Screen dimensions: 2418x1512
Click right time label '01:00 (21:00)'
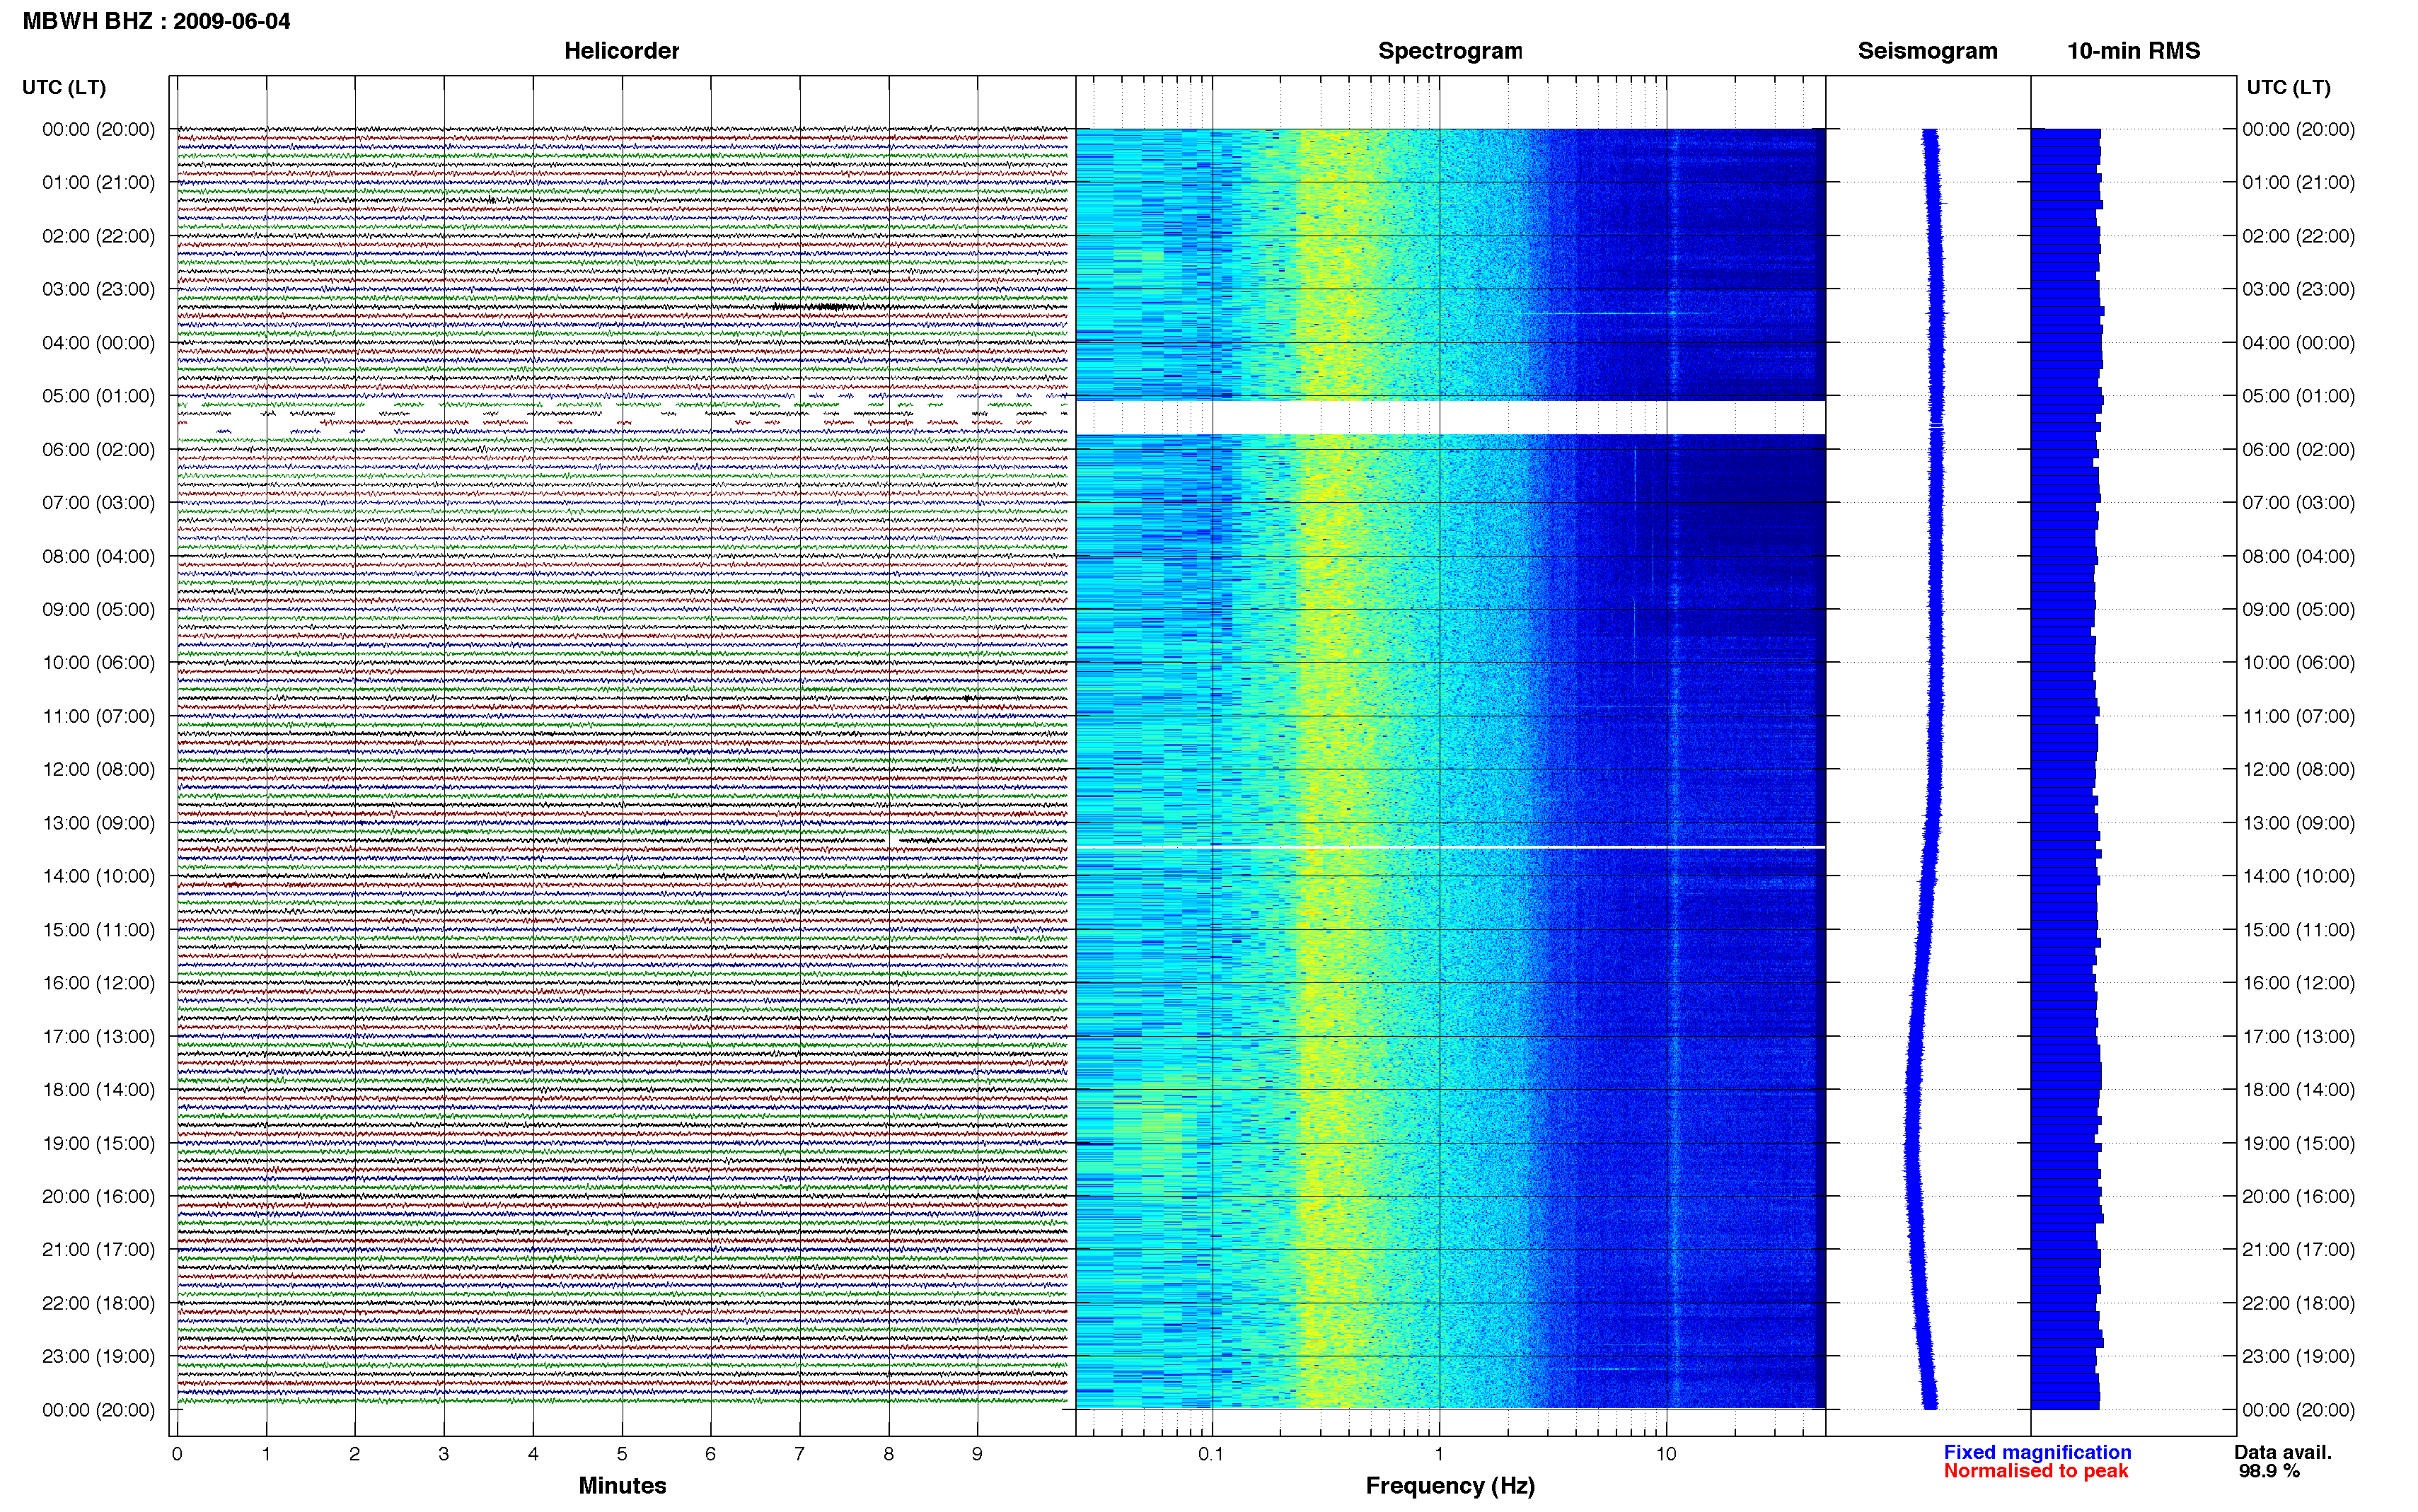tap(2298, 183)
